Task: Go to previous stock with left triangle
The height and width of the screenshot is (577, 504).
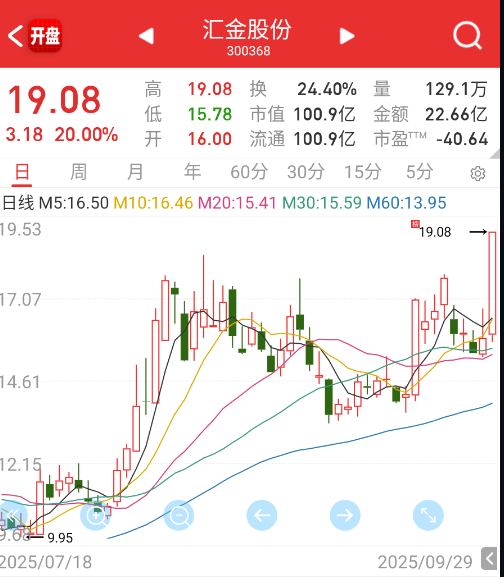Action: (x=146, y=36)
